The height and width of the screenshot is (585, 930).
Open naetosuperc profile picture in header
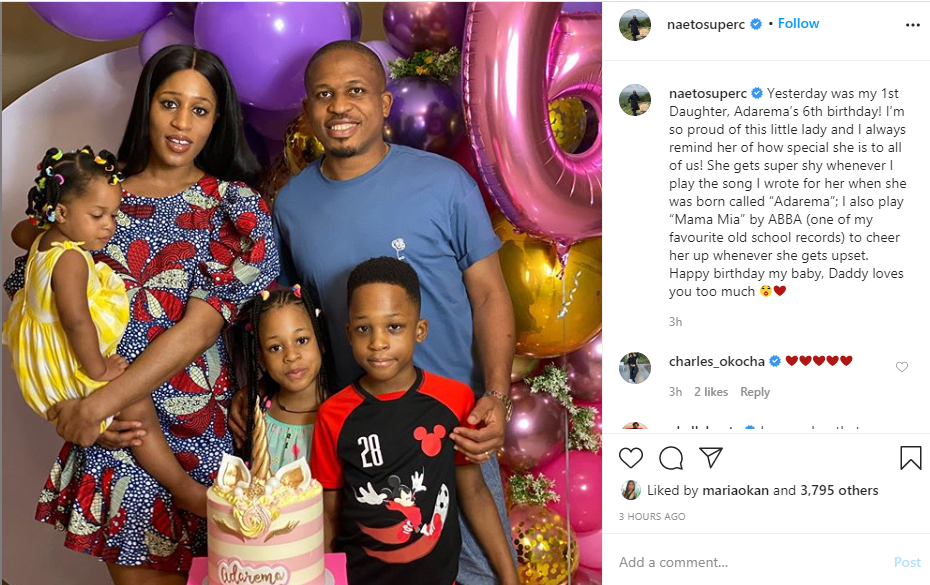(635, 25)
